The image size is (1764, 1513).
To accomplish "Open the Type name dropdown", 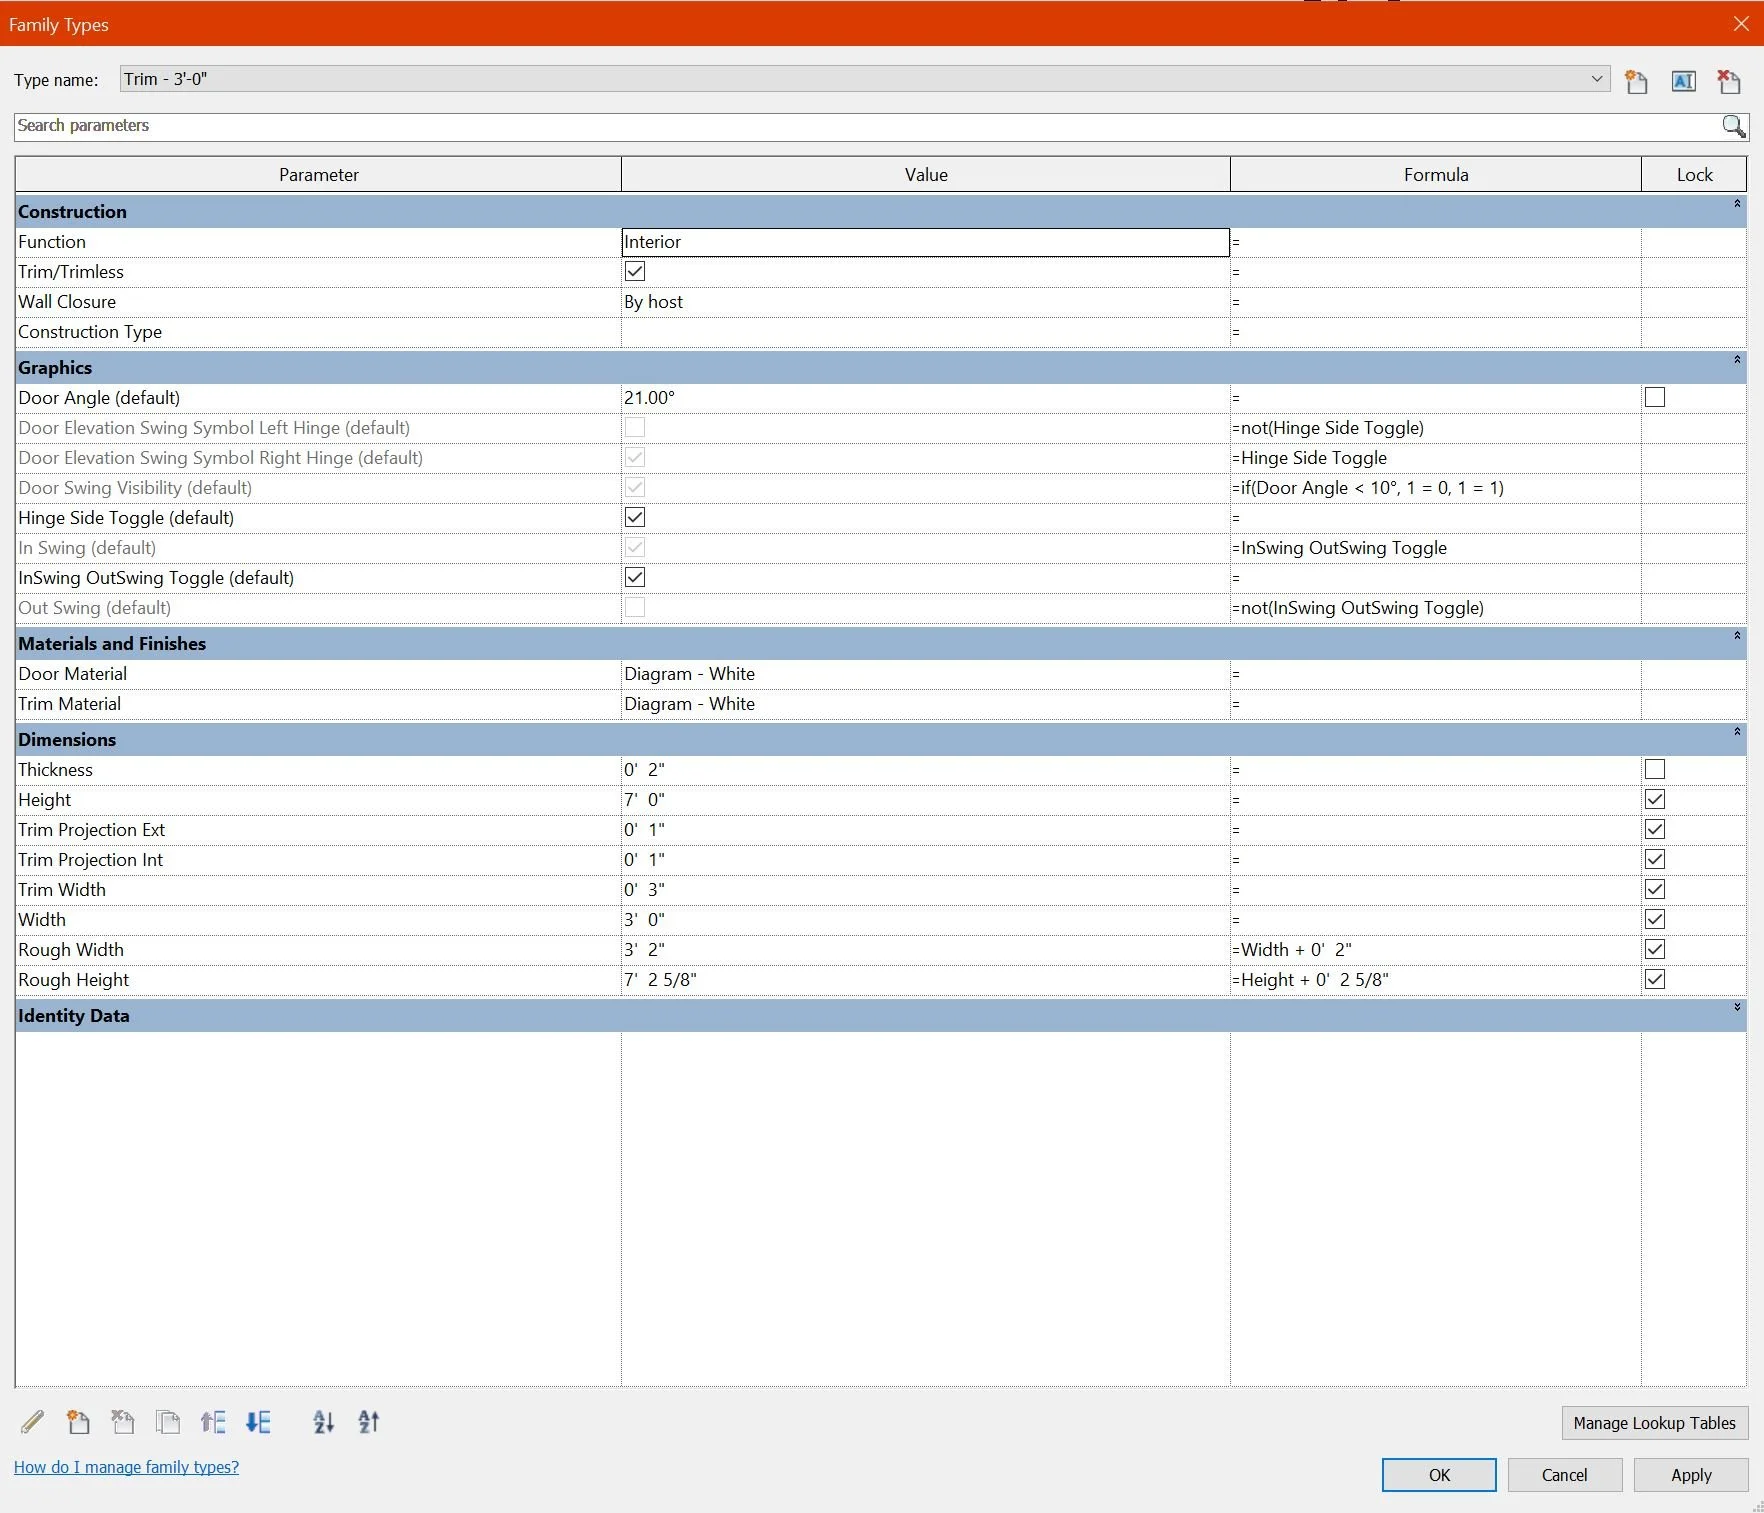I will pos(1597,79).
